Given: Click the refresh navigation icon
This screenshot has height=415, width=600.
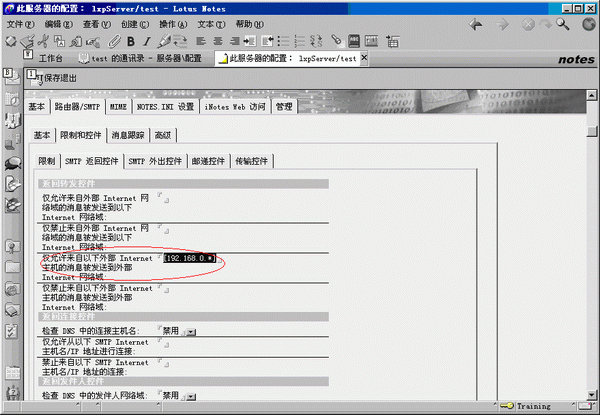Looking at the screenshot, I should (x=545, y=24).
